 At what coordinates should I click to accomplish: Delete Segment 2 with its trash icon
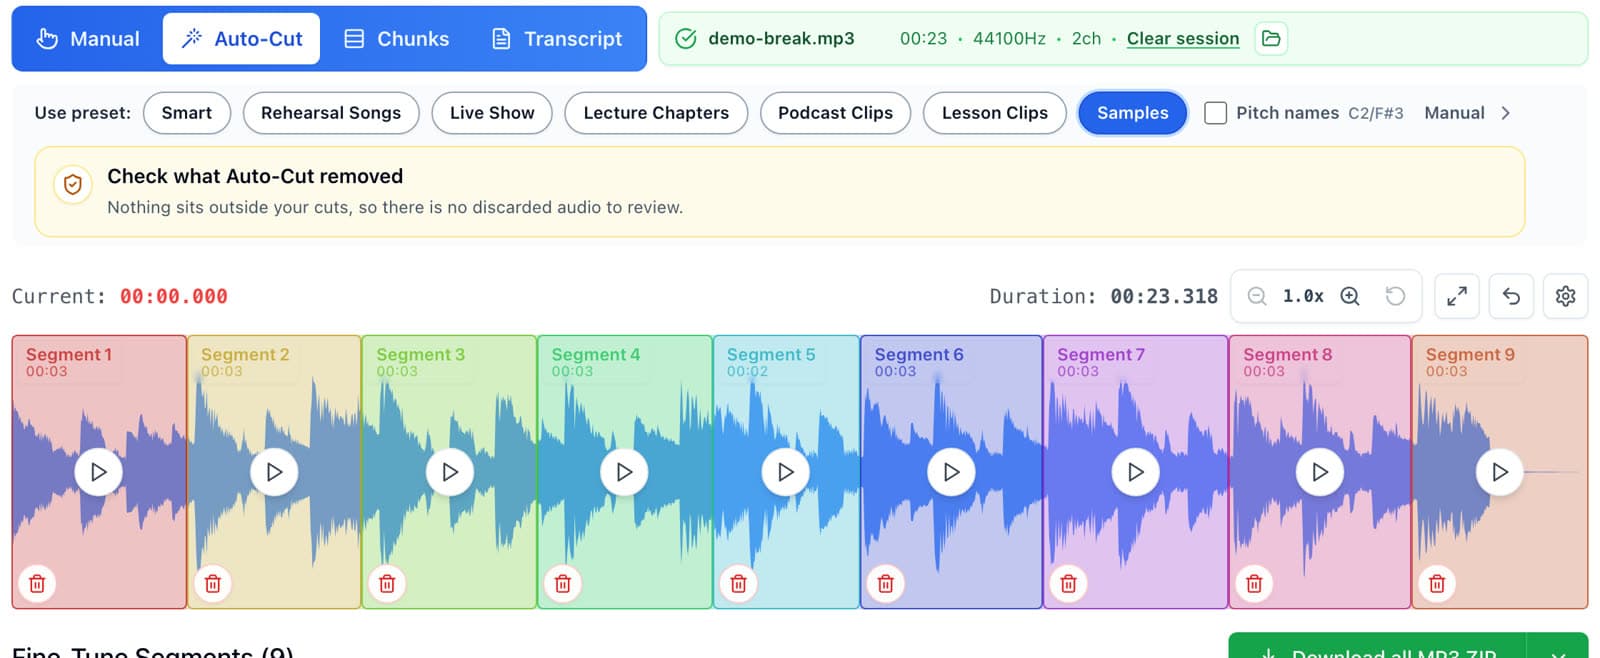[213, 583]
